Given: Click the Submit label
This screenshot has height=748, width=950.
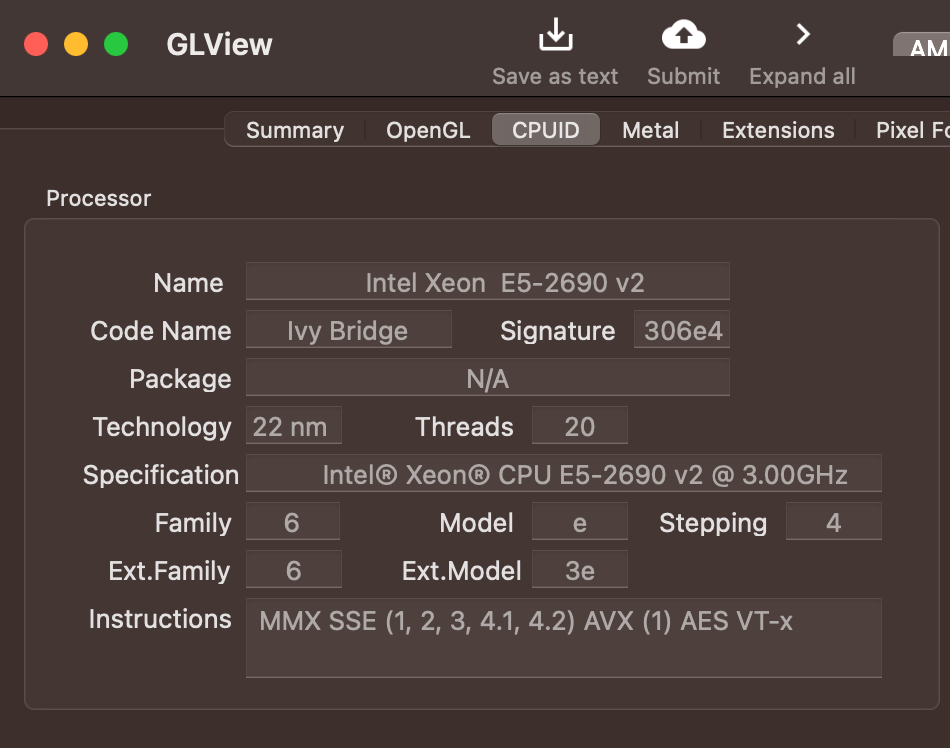Looking at the screenshot, I should (683, 76).
